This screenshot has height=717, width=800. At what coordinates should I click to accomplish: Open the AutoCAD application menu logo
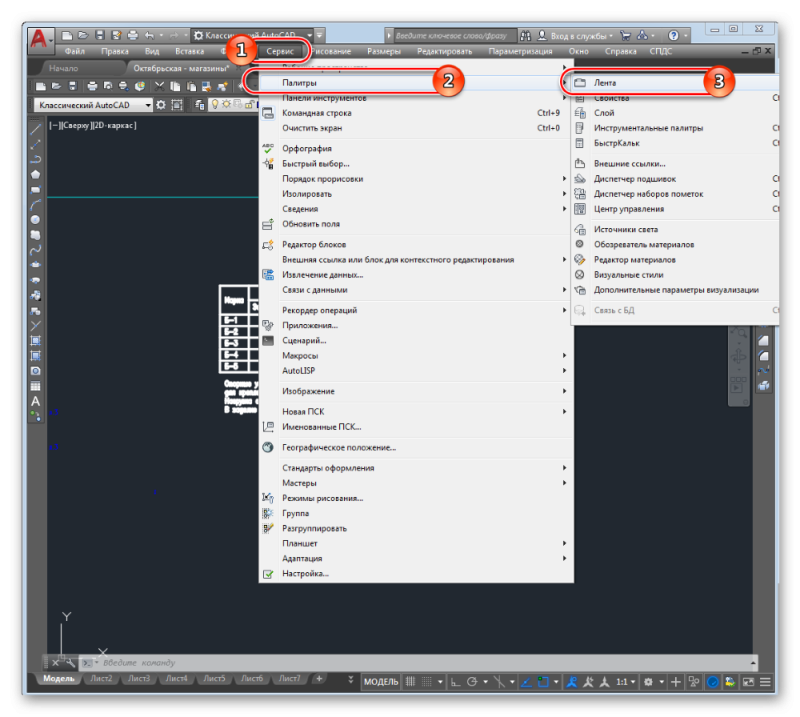tap(39, 39)
